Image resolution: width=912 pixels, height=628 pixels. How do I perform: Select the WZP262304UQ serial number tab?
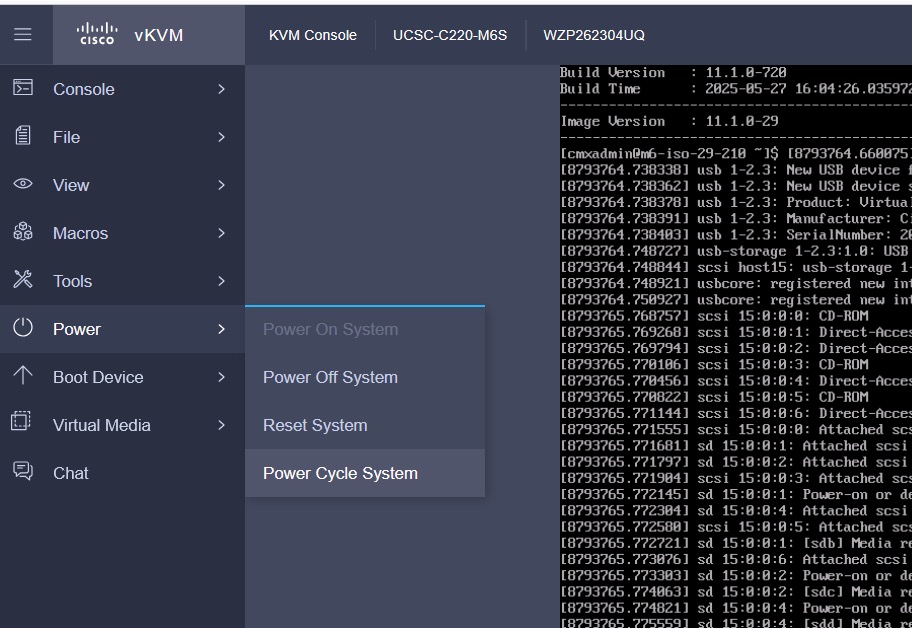pyautogui.click(x=594, y=35)
